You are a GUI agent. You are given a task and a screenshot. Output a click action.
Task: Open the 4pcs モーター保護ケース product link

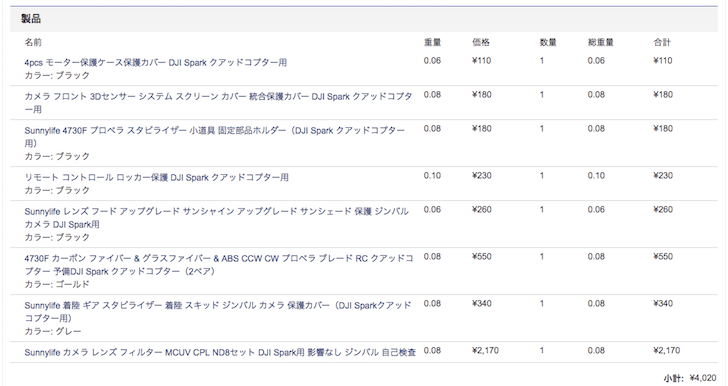(x=156, y=62)
